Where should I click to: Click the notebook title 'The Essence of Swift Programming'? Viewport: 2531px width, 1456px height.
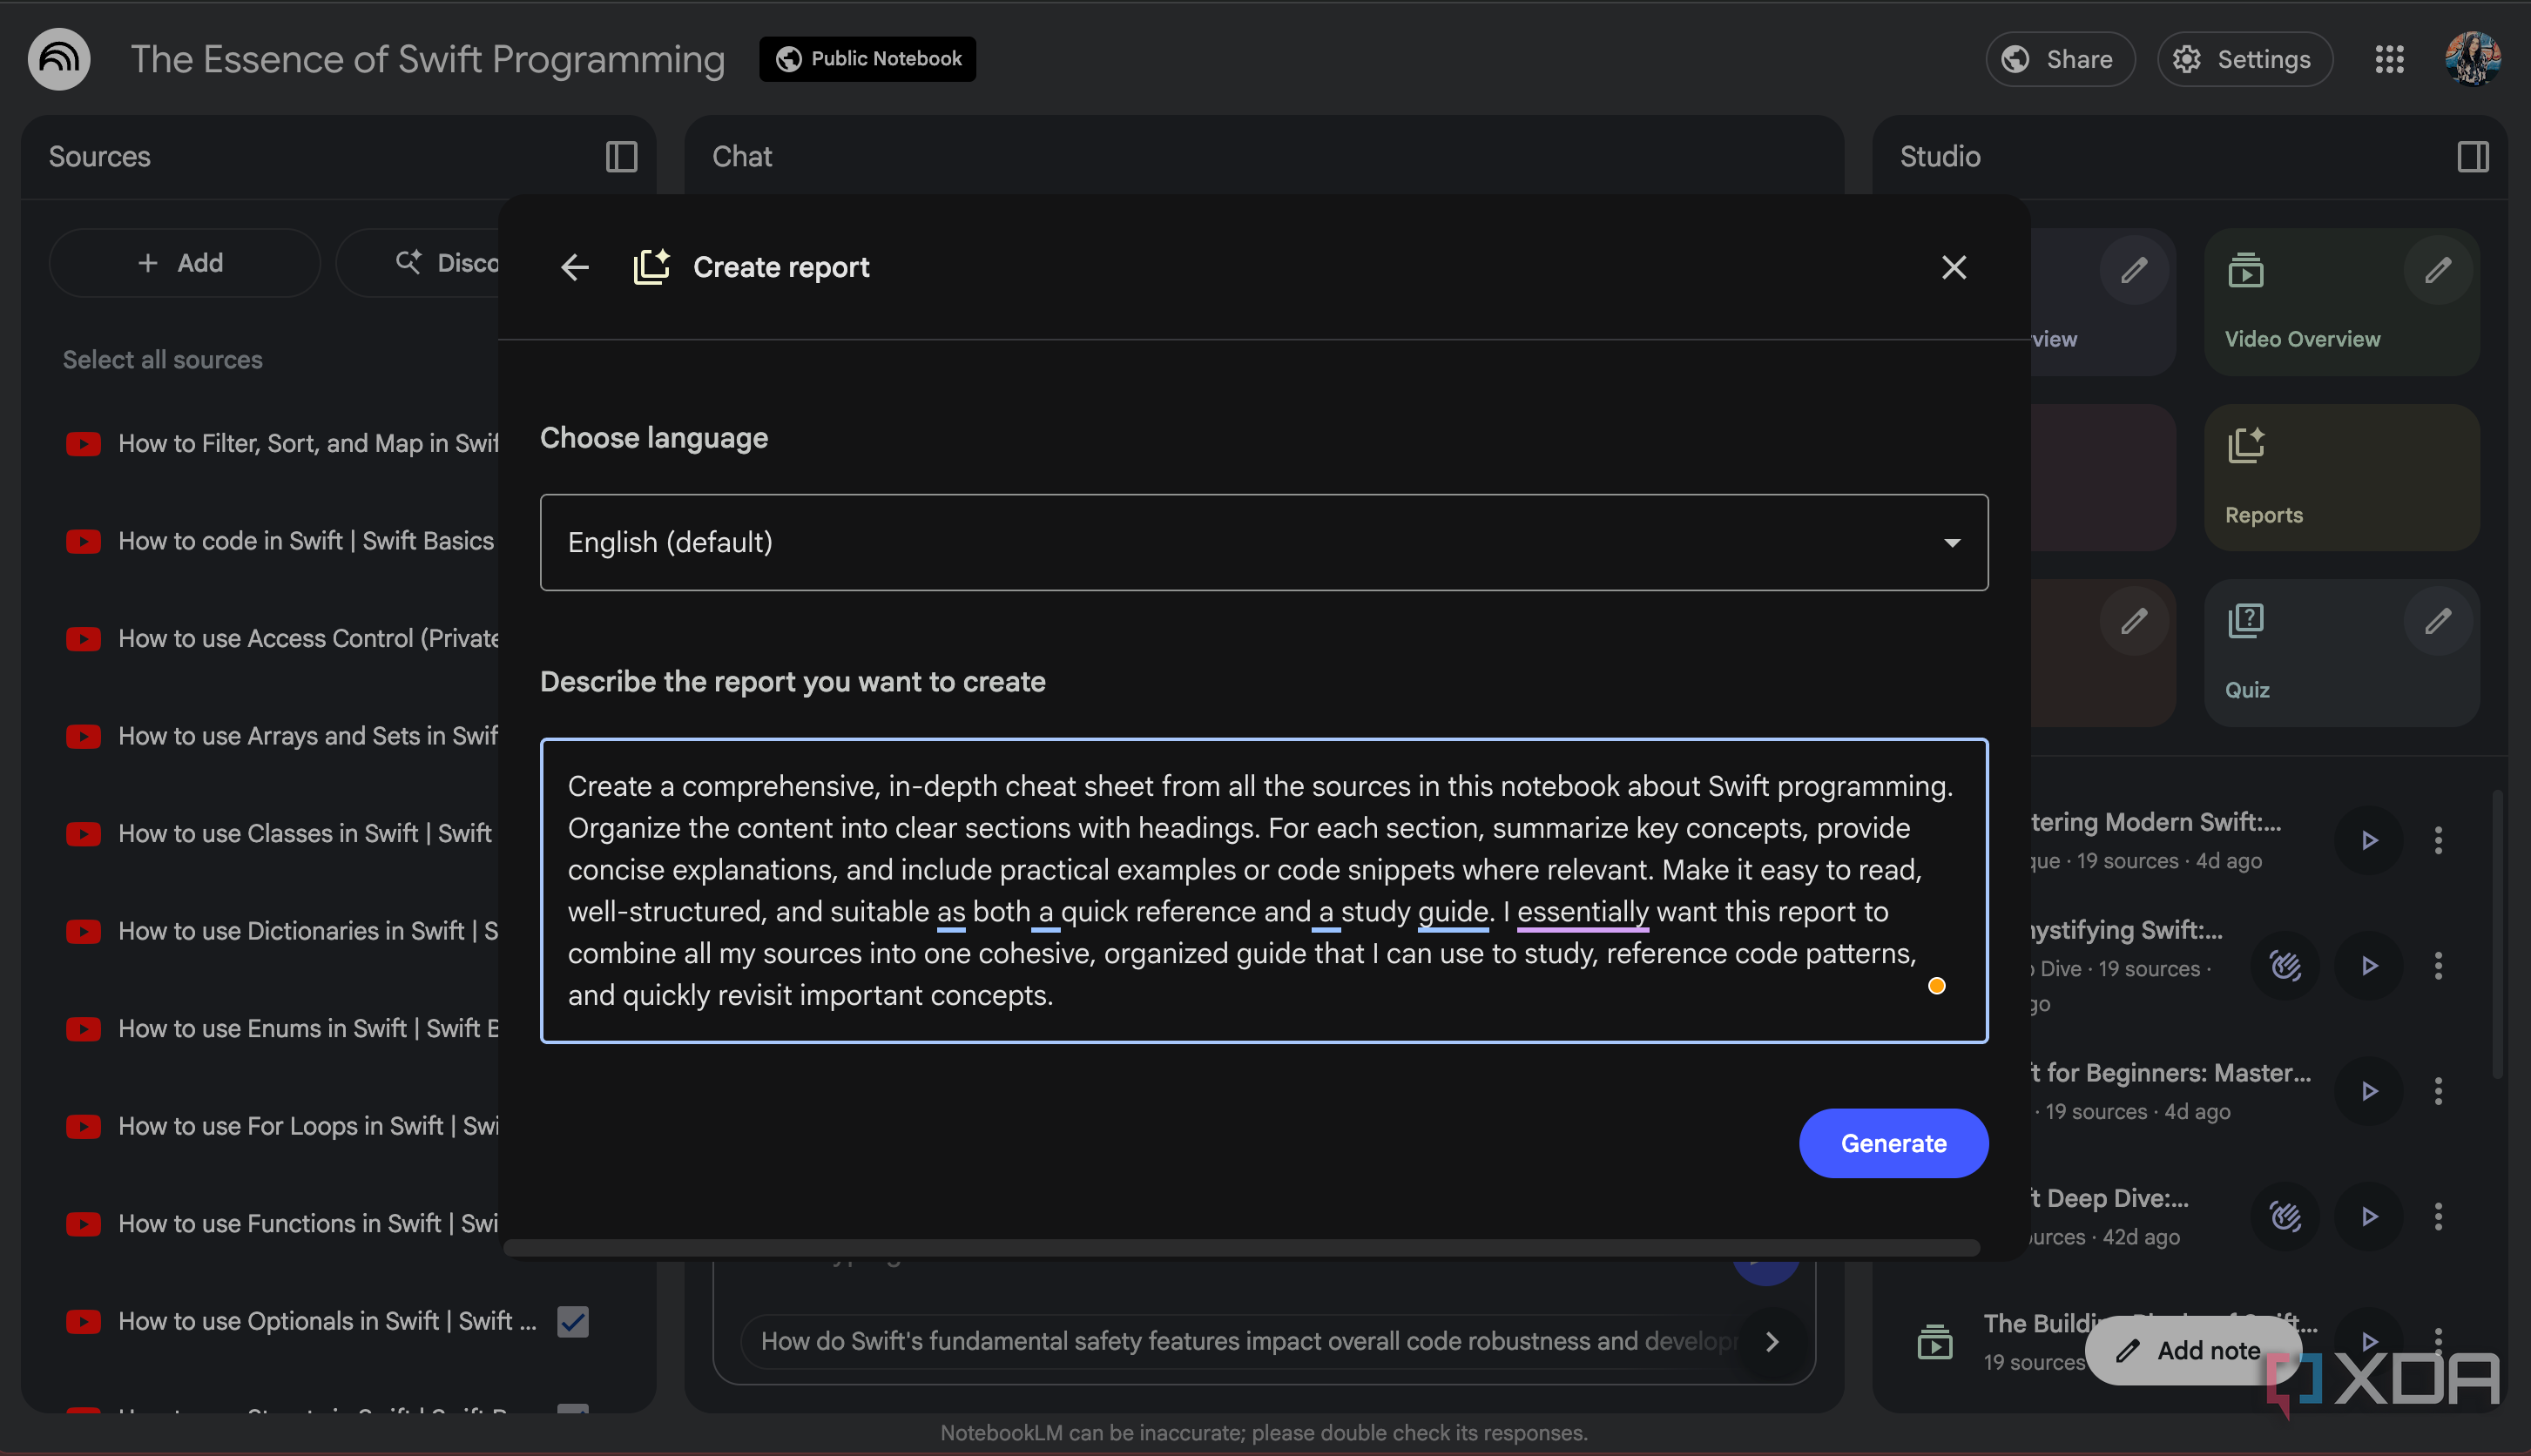click(x=427, y=59)
